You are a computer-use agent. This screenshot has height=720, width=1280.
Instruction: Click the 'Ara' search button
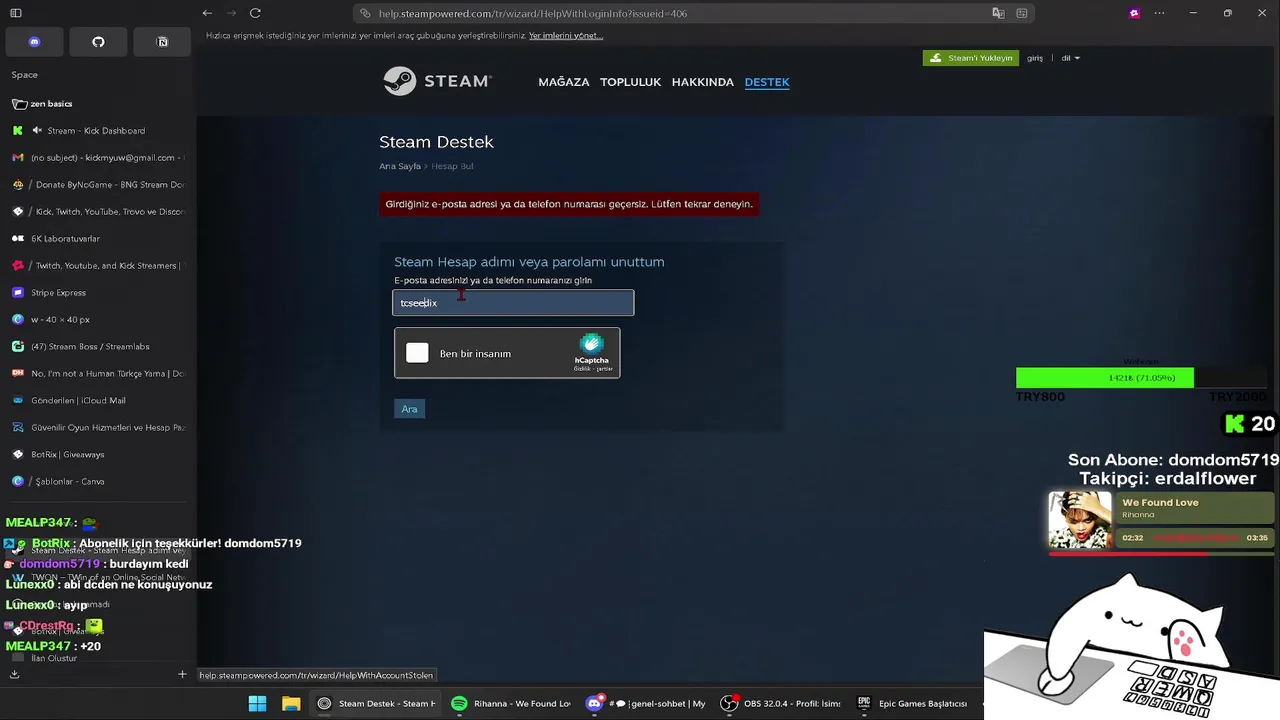pyautogui.click(x=409, y=409)
